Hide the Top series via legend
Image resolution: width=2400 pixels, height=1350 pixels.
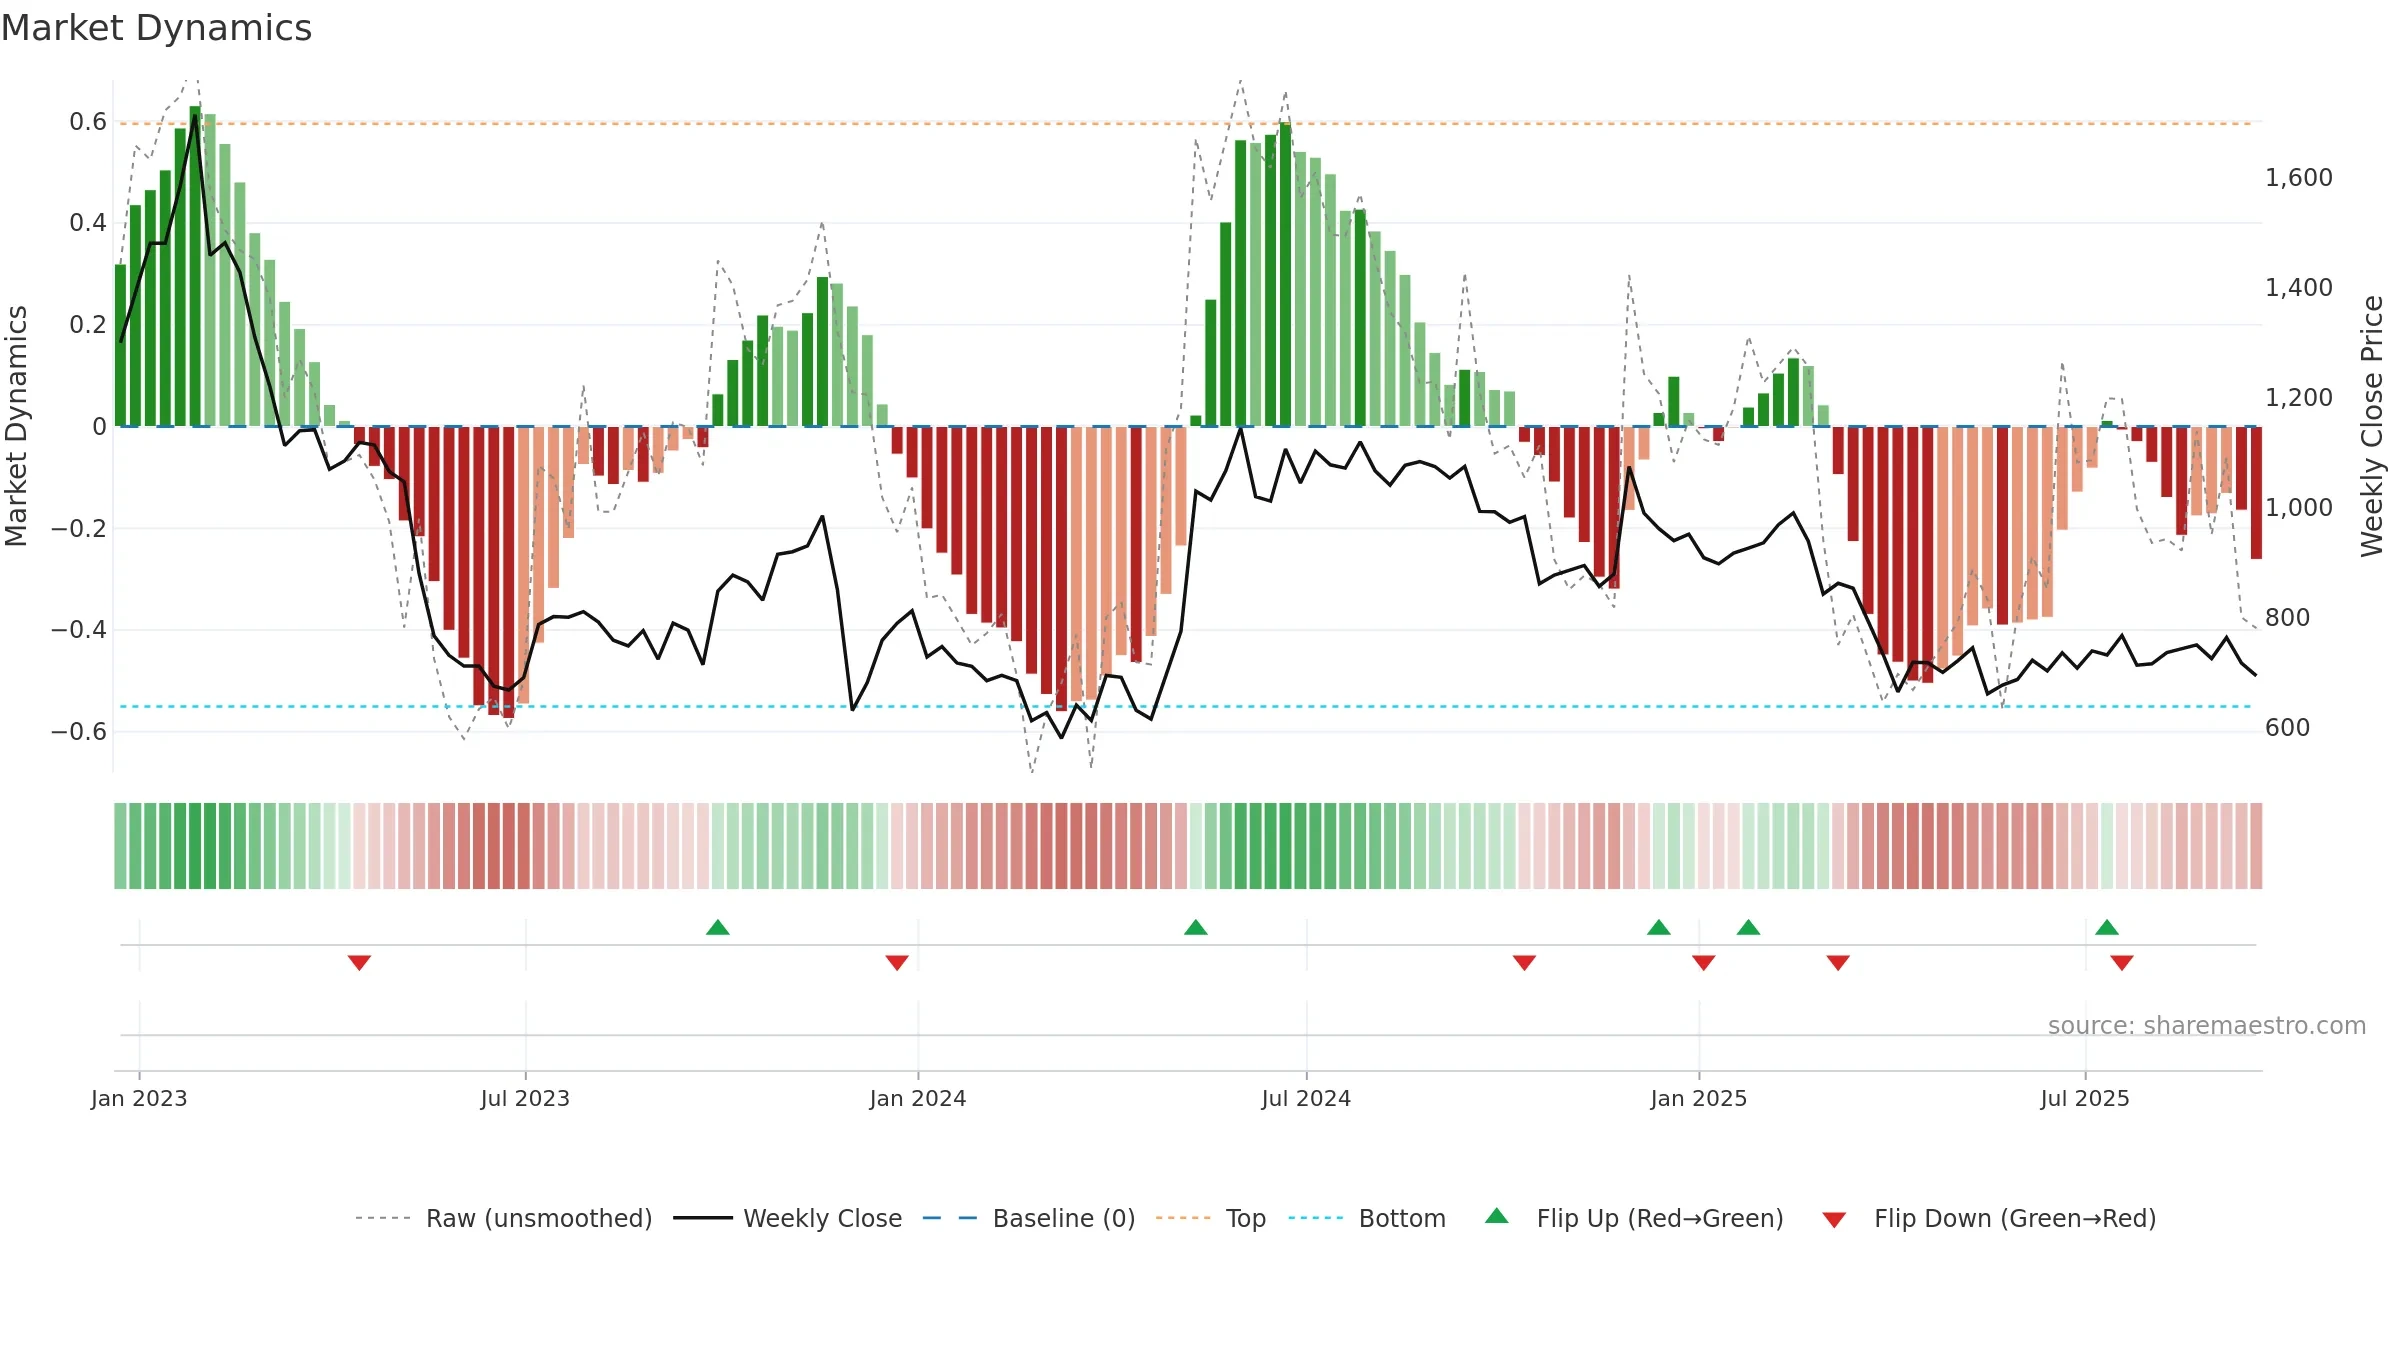(1211, 1218)
